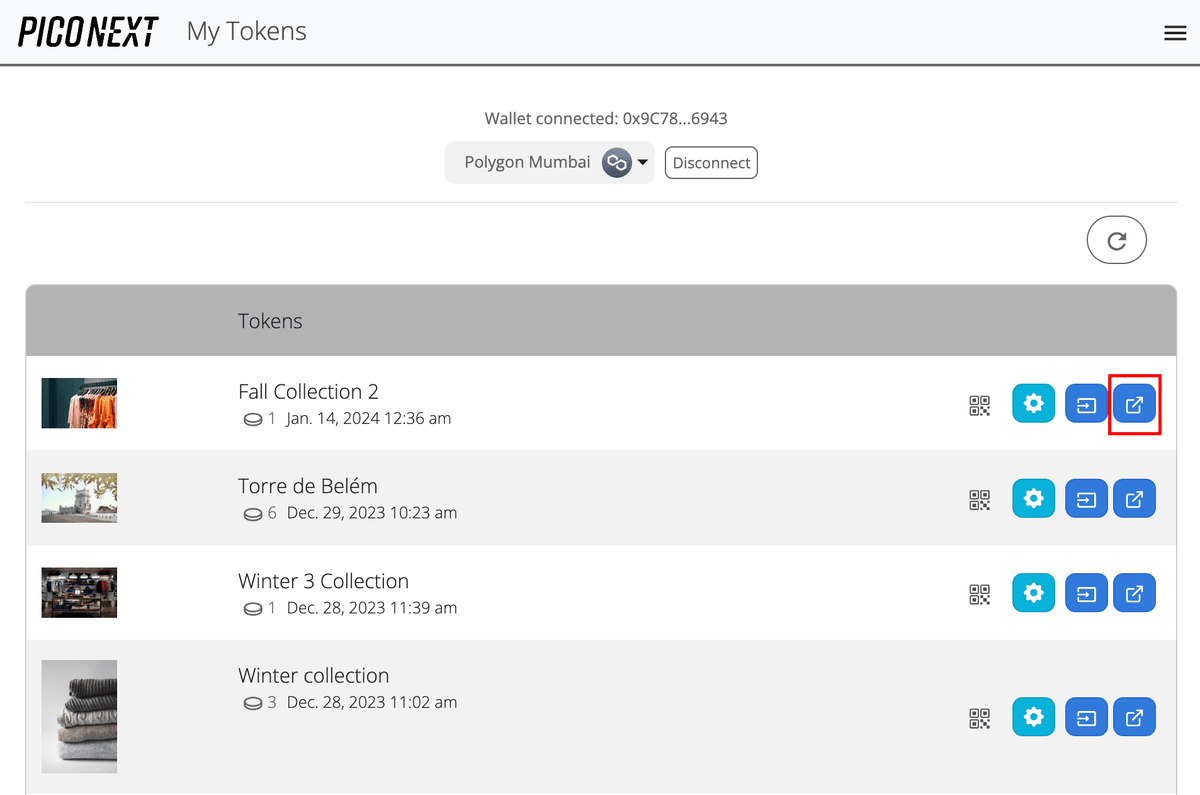Open the hamburger menu at top right
This screenshot has height=795, width=1200.
coord(1175,32)
